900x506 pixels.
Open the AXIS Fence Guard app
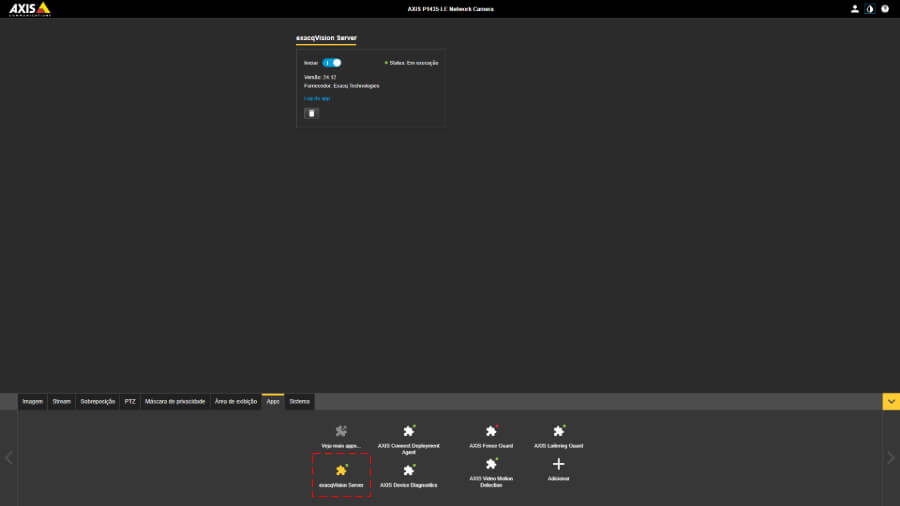pyautogui.click(x=491, y=432)
